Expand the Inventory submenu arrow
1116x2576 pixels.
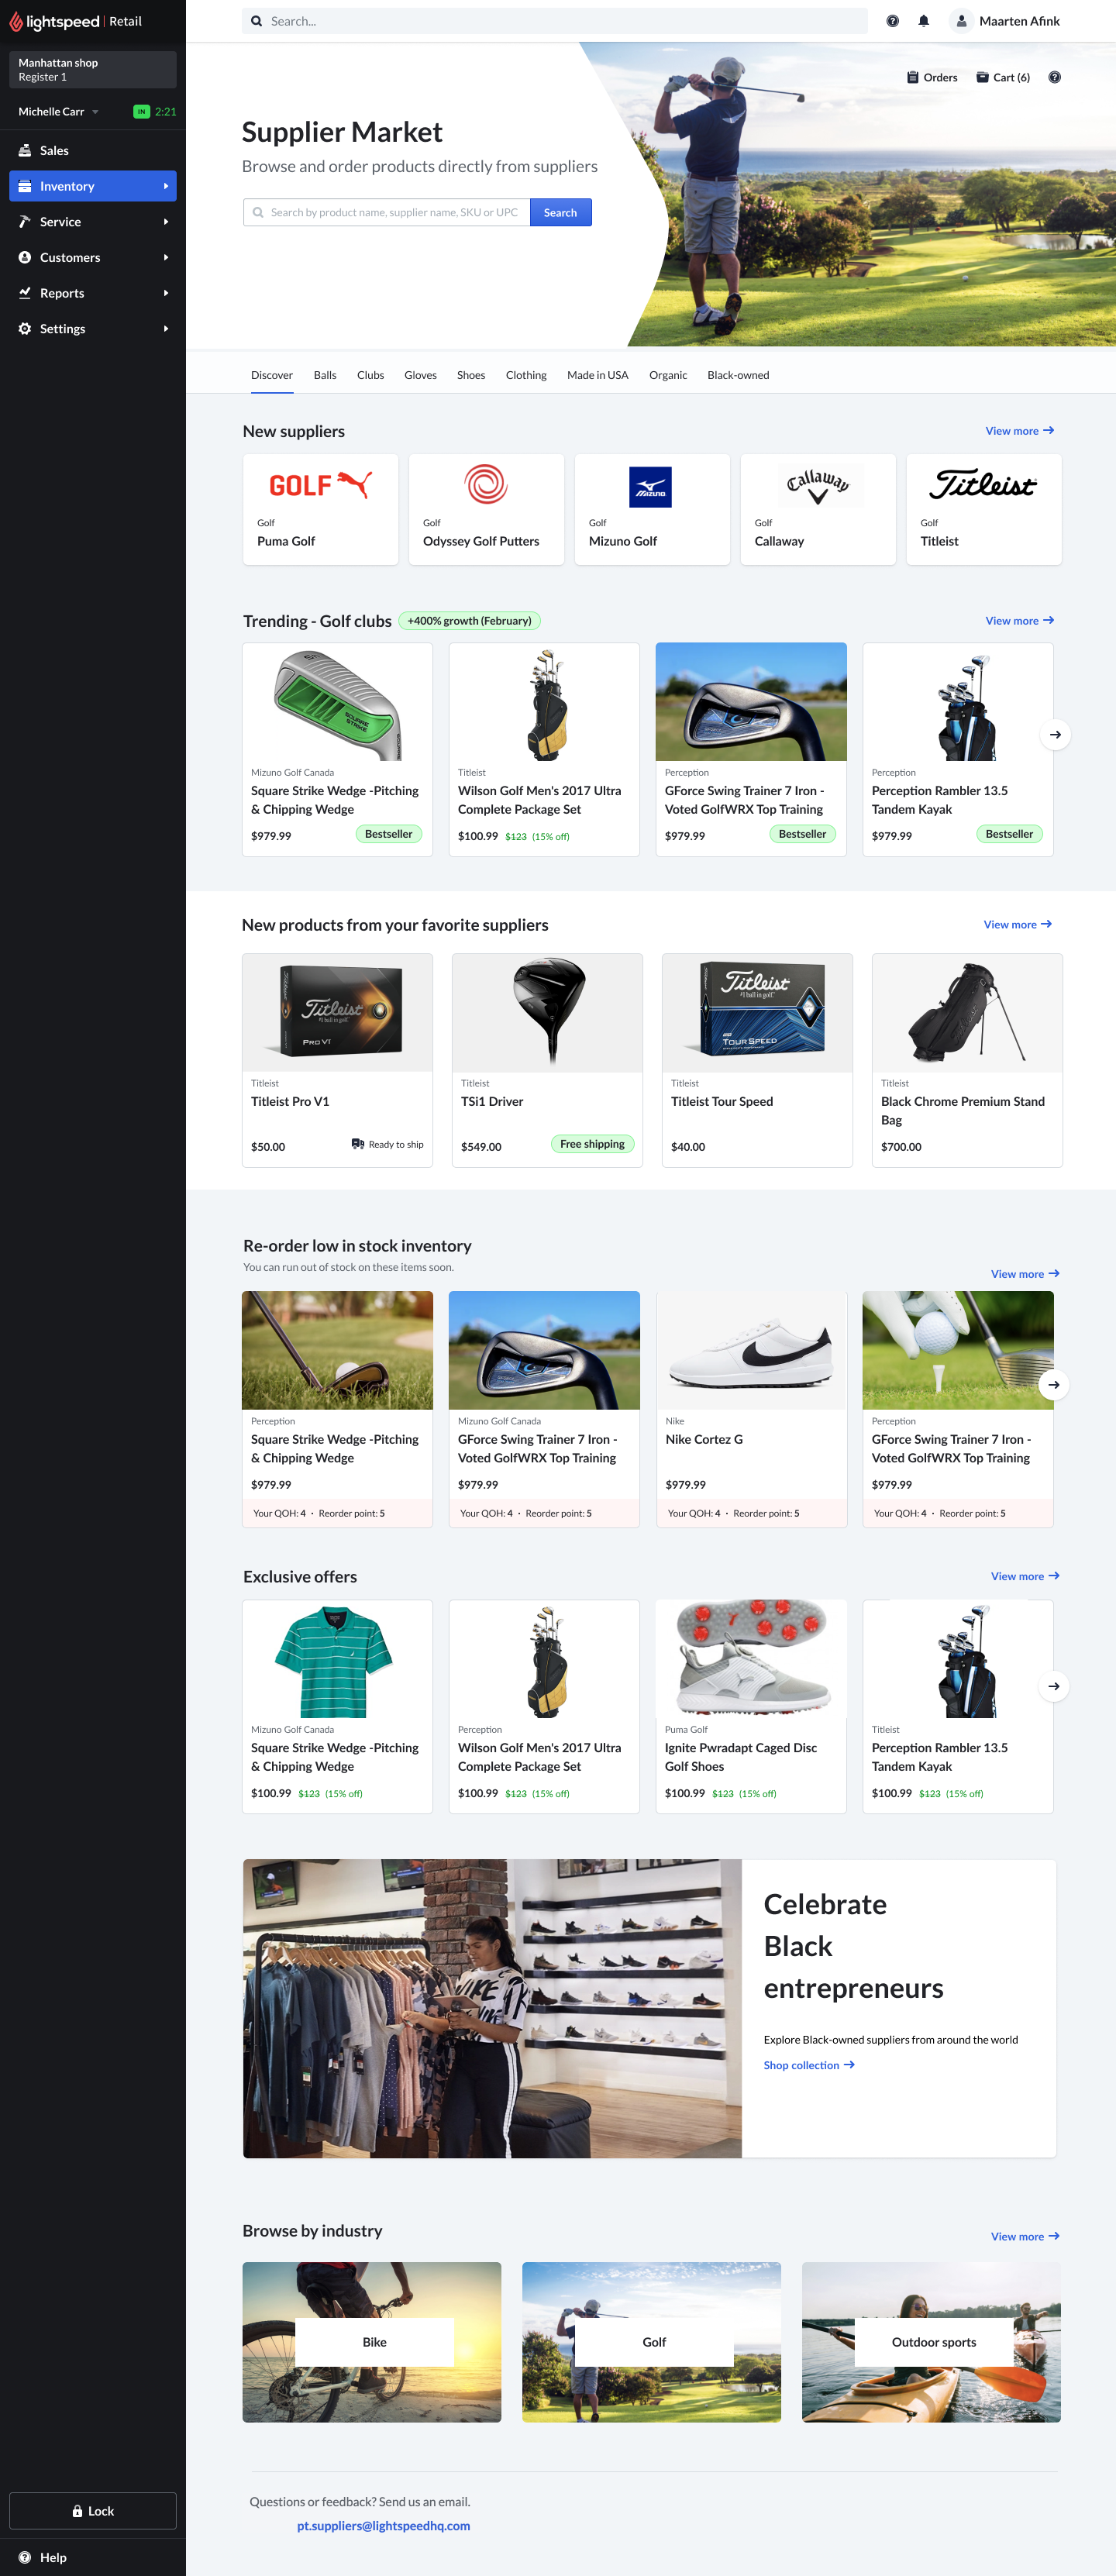[x=166, y=186]
